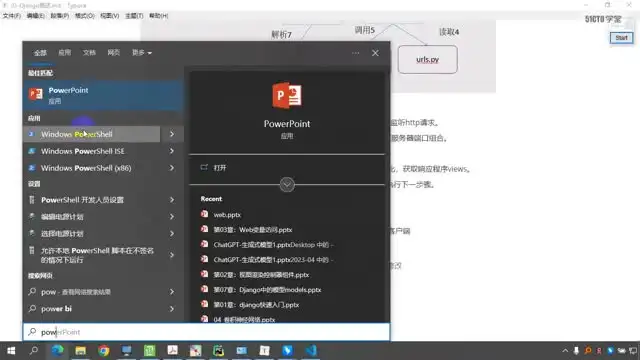The width and height of the screenshot is (640, 360).
Task: Open Typora's 帮助(H) menu
Action: (x=158, y=16)
